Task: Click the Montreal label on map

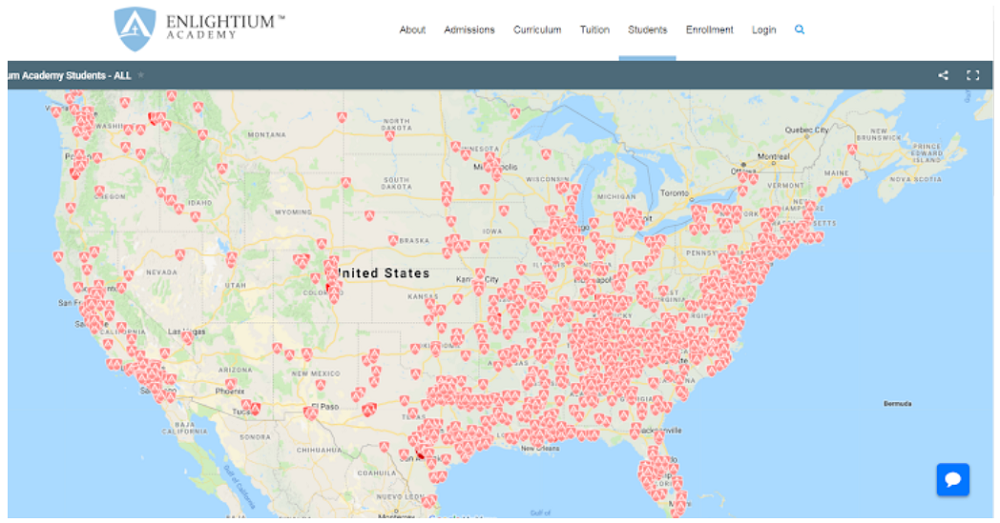Action: (x=773, y=156)
